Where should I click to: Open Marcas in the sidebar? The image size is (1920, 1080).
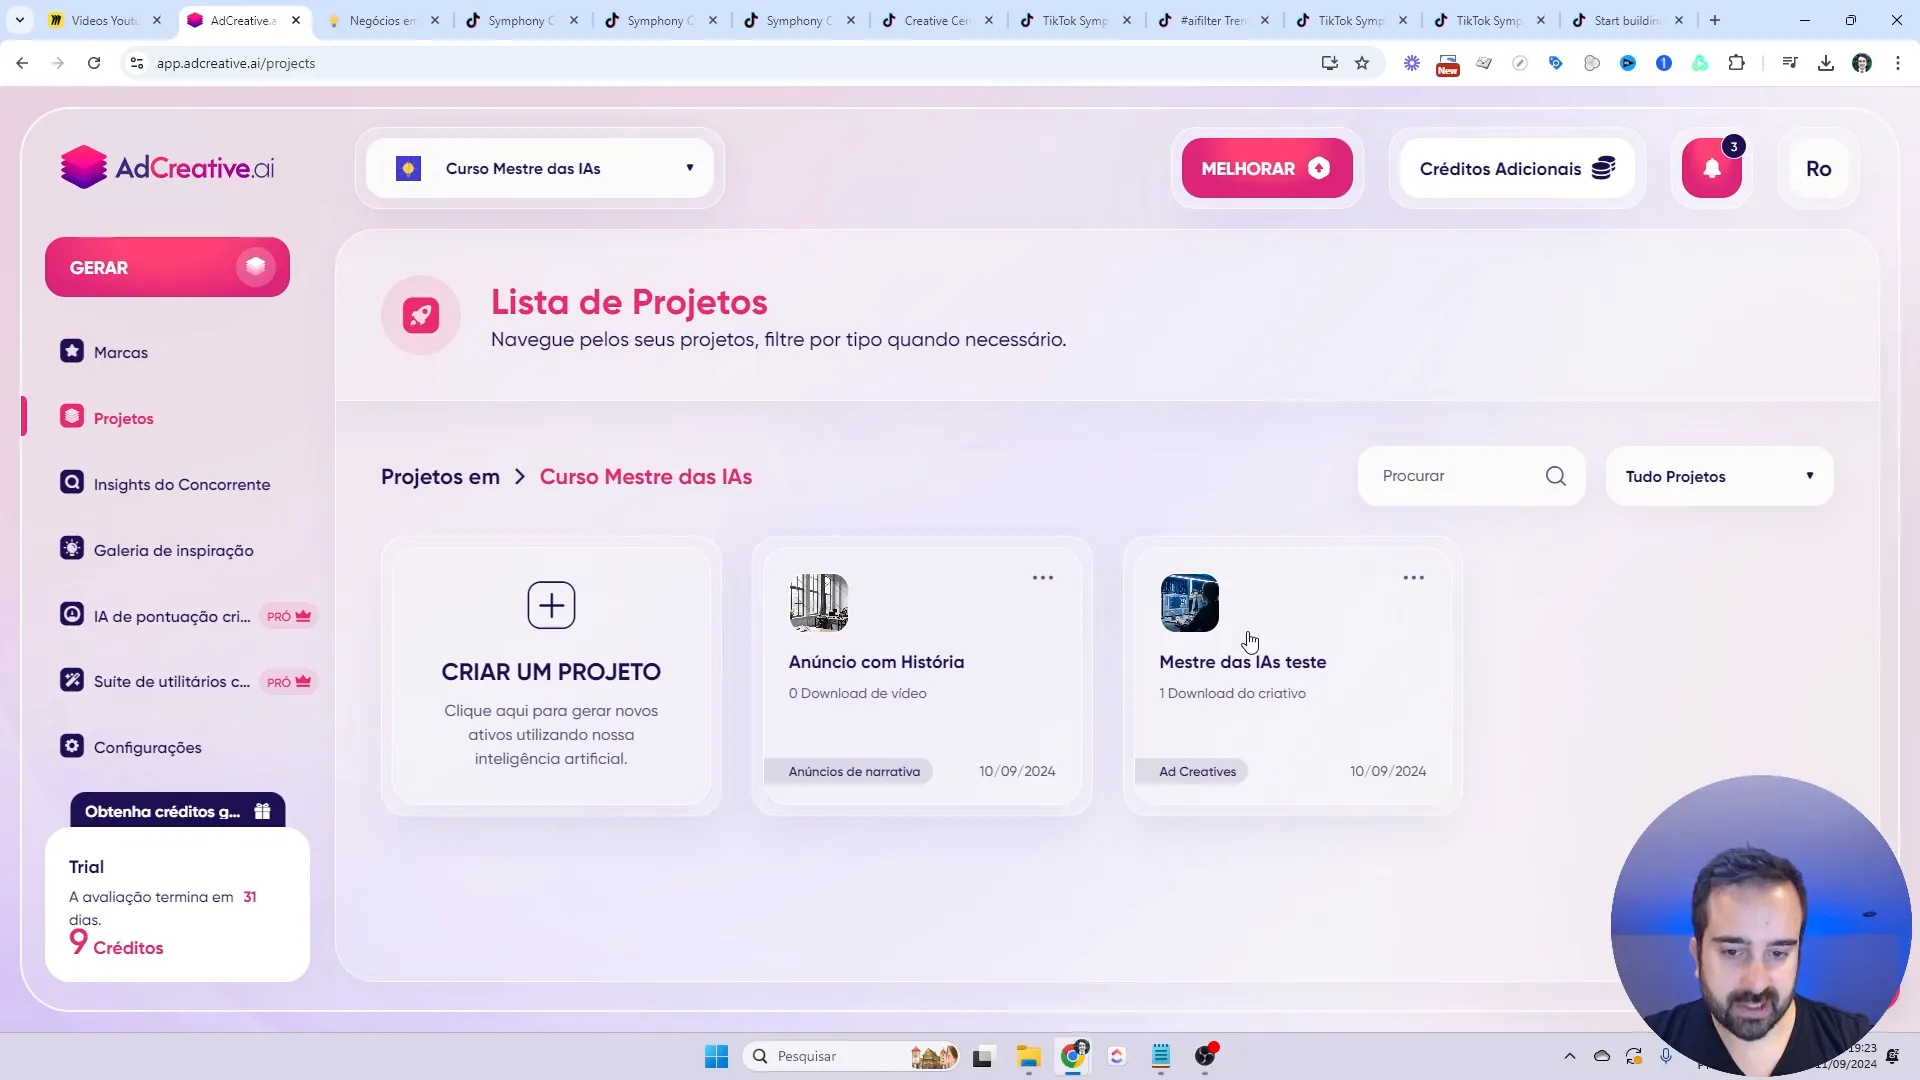(x=121, y=352)
